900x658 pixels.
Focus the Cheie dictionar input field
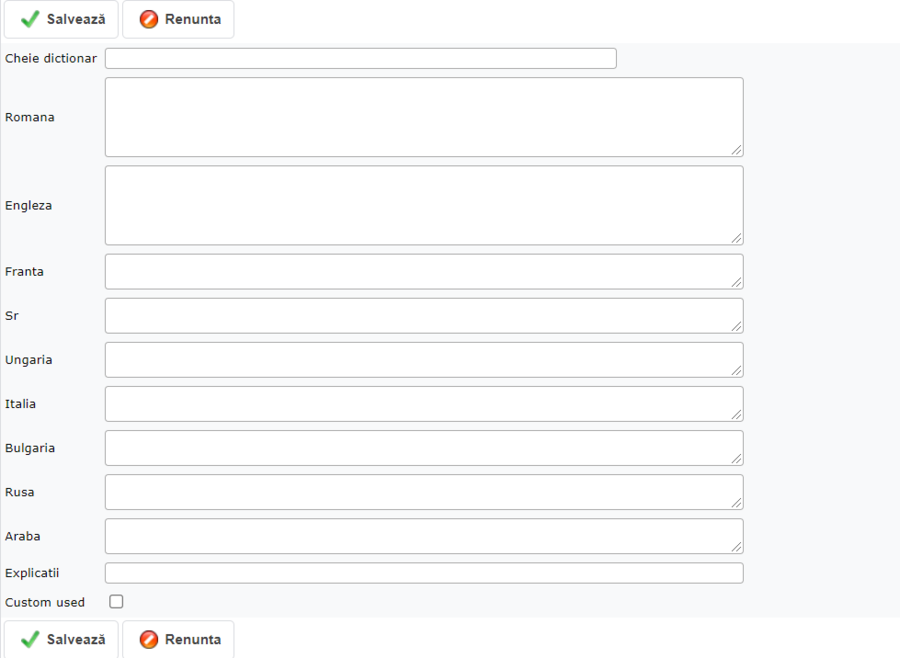360,58
